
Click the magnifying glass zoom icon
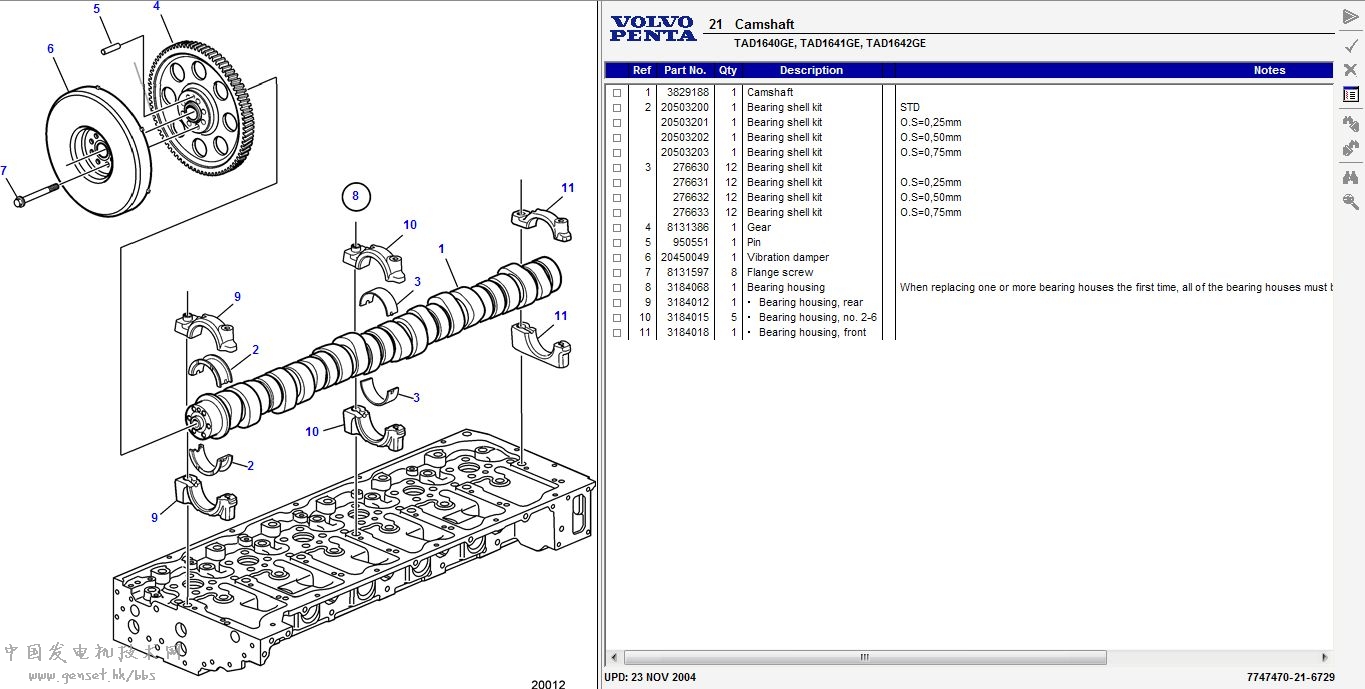[x=1350, y=202]
